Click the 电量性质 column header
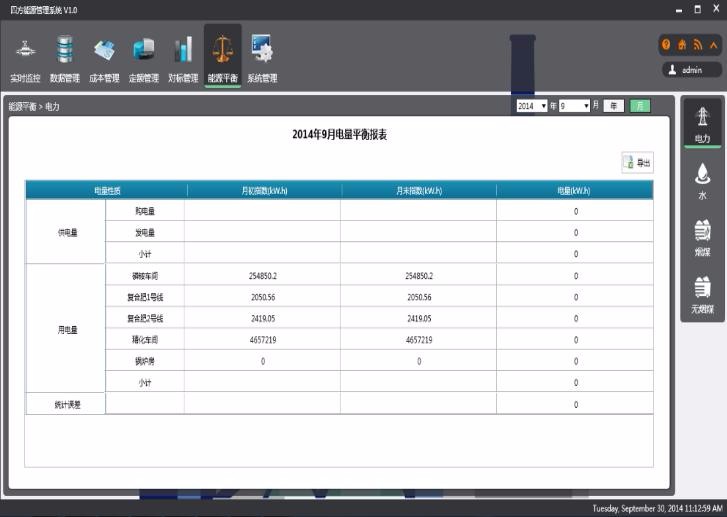 tap(107, 191)
